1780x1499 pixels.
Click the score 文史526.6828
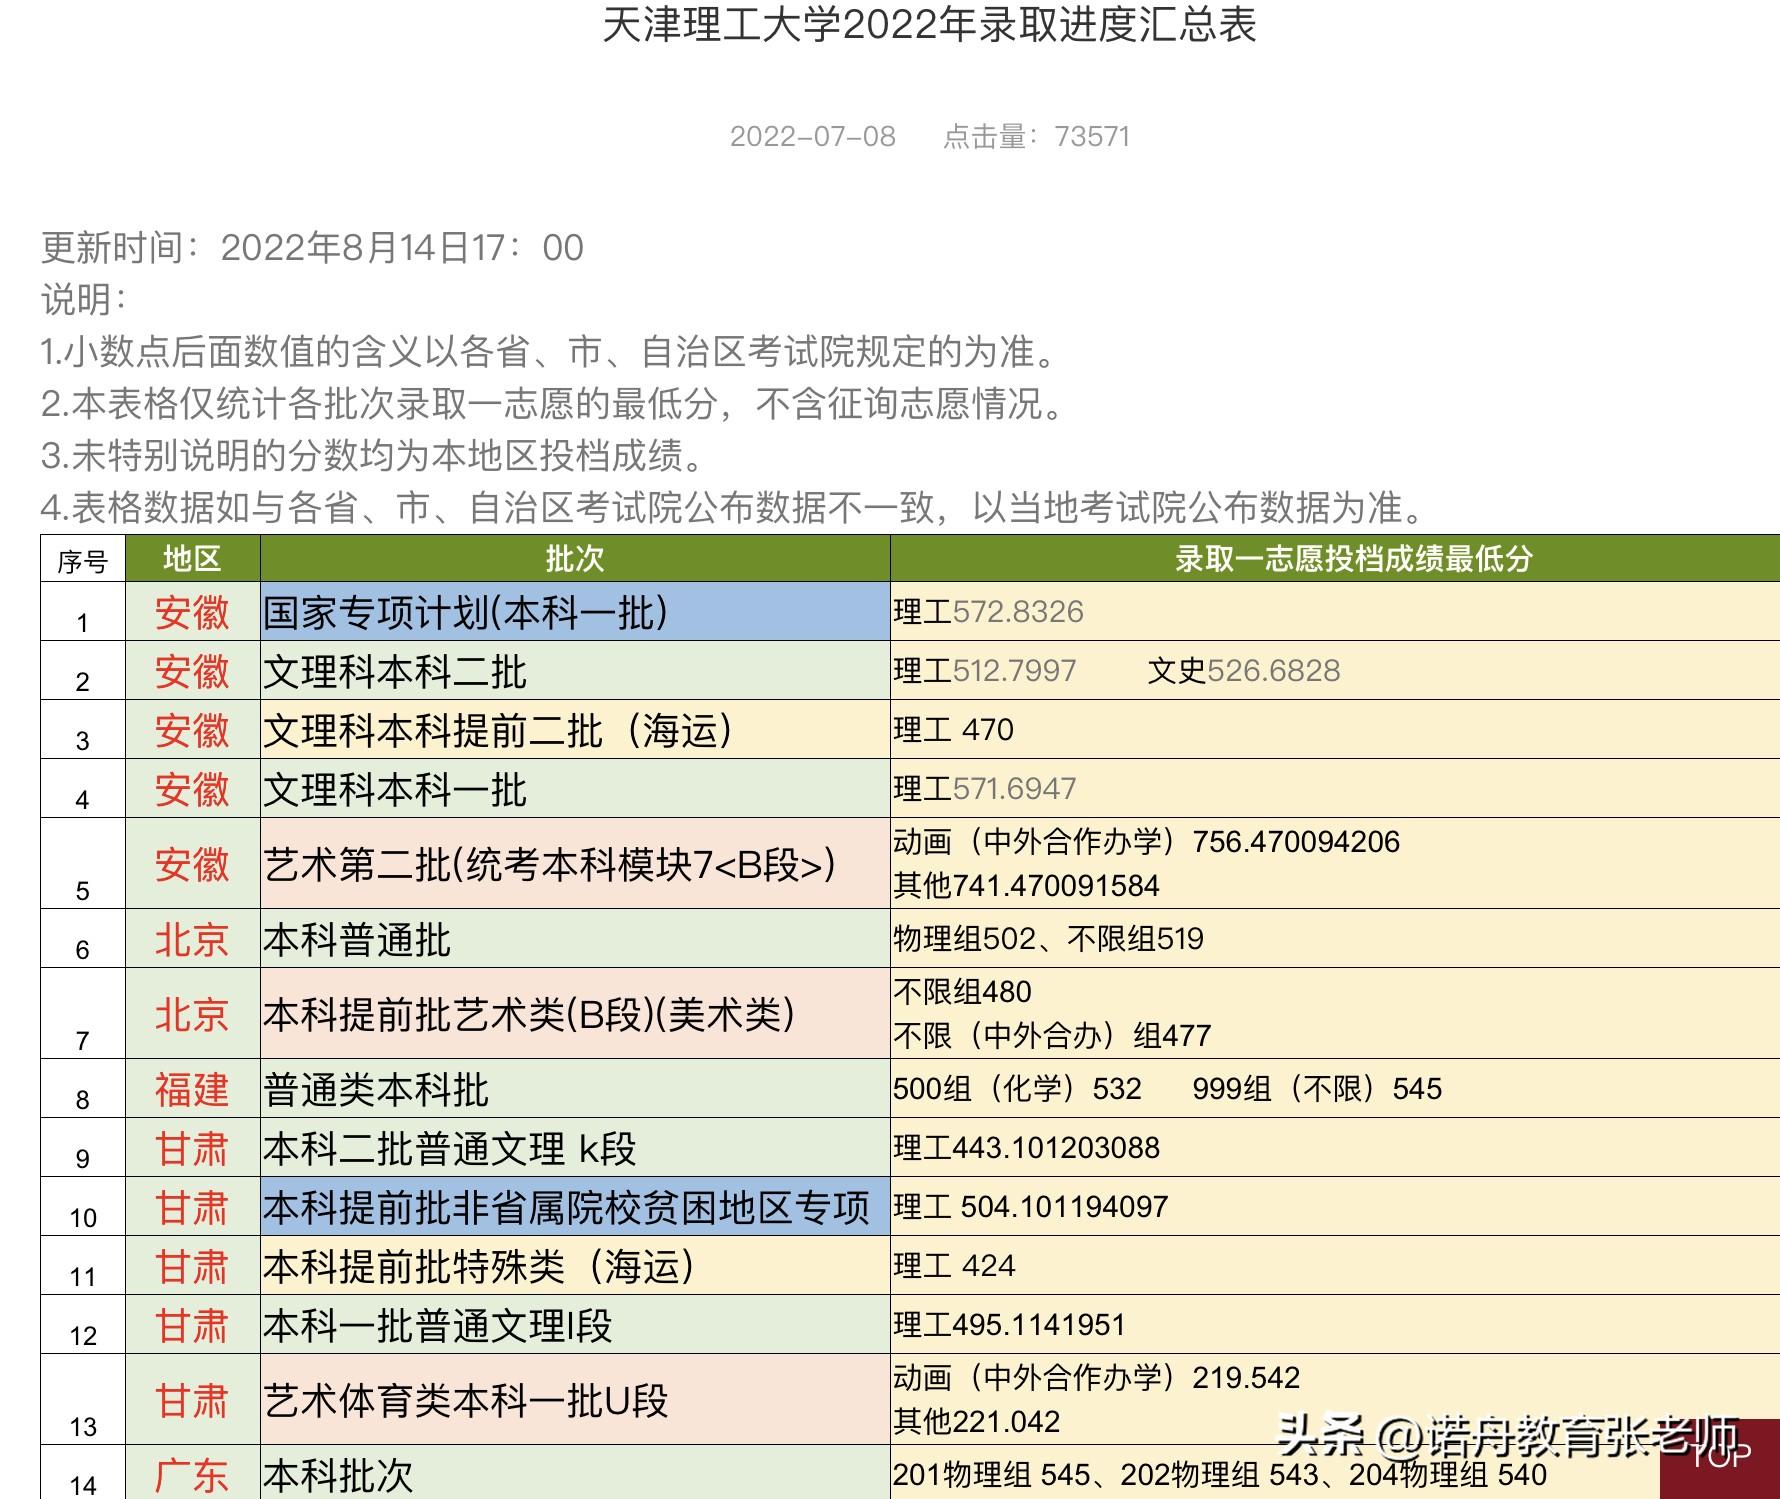click(1244, 671)
